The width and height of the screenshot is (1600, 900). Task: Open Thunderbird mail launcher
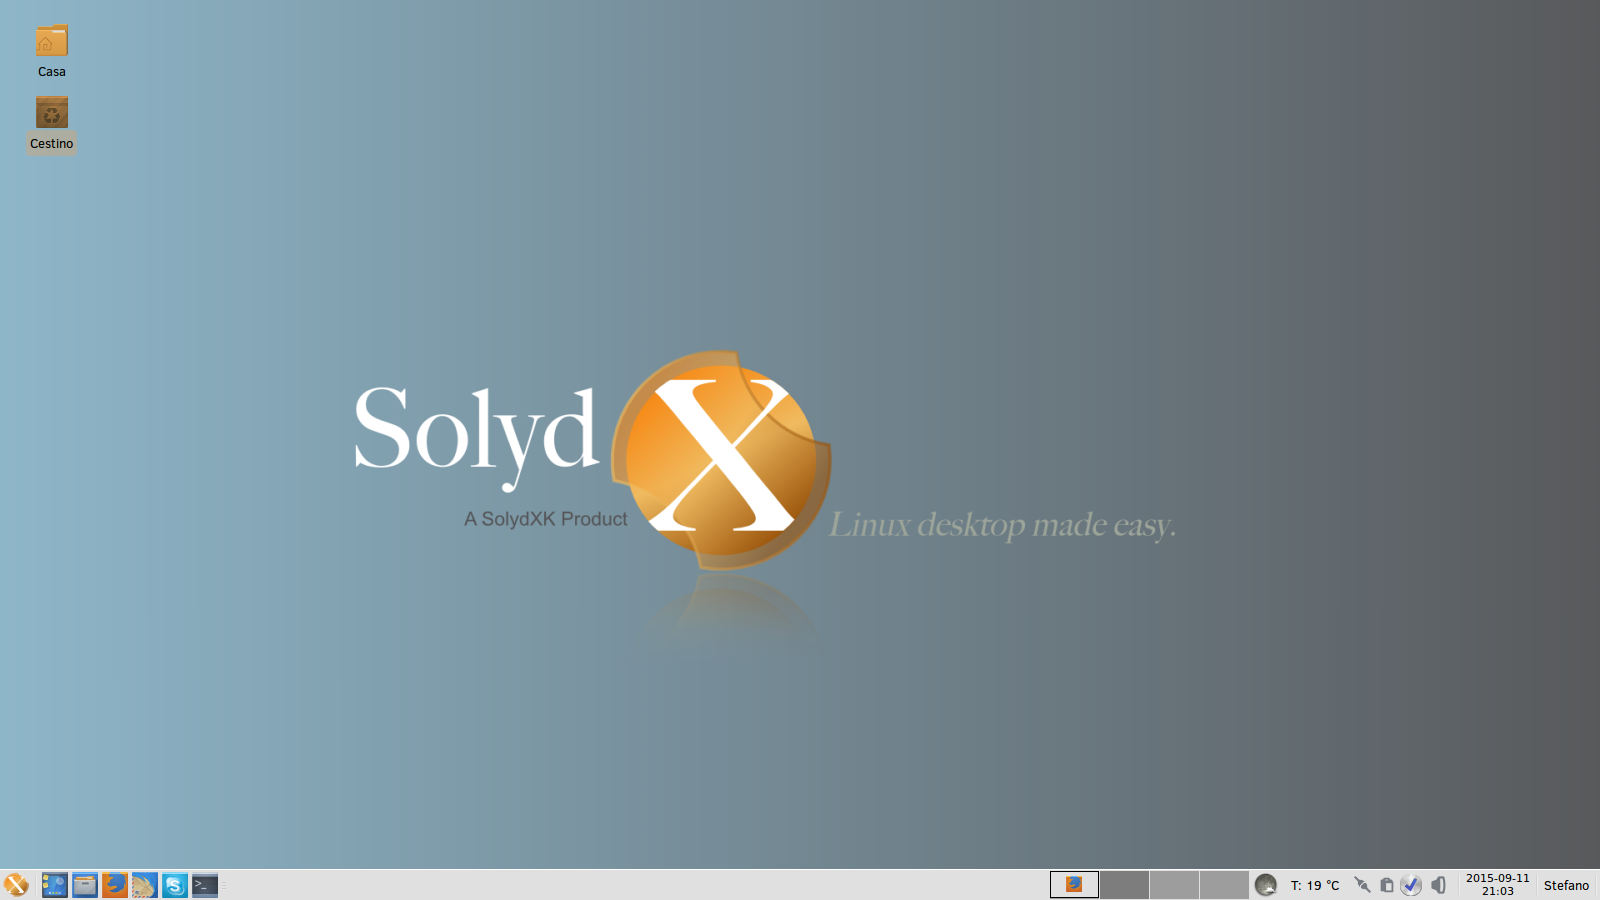(x=145, y=885)
